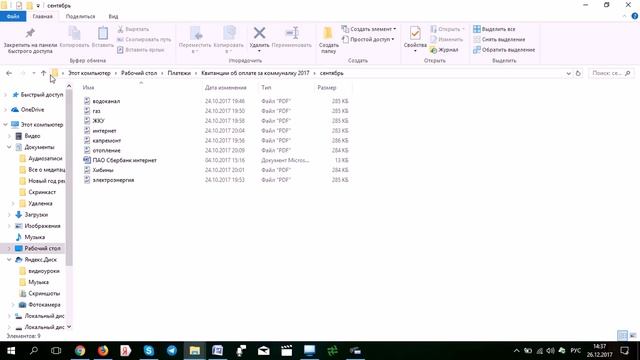Collapse the Яндекс.Диск tree node
This screenshot has height=360, width=640.
pos(9,260)
